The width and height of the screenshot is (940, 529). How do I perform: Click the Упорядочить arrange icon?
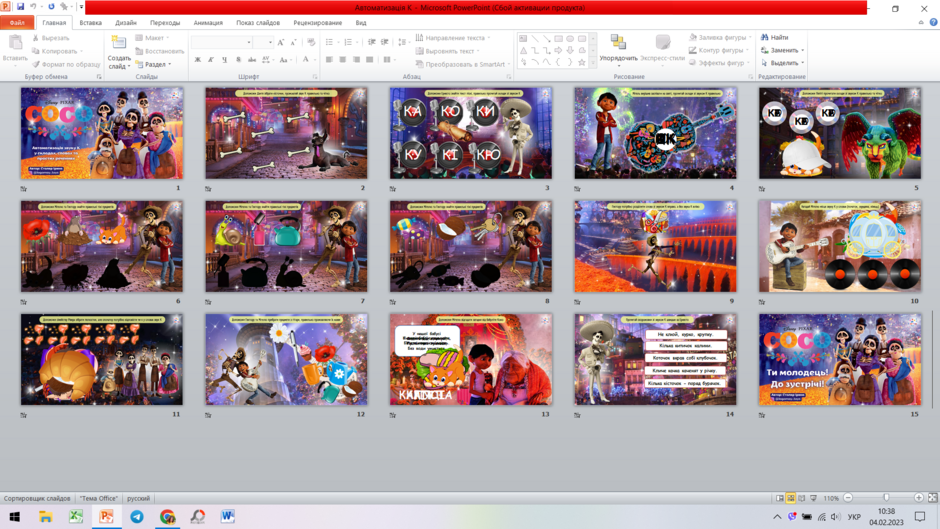coord(618,42)
